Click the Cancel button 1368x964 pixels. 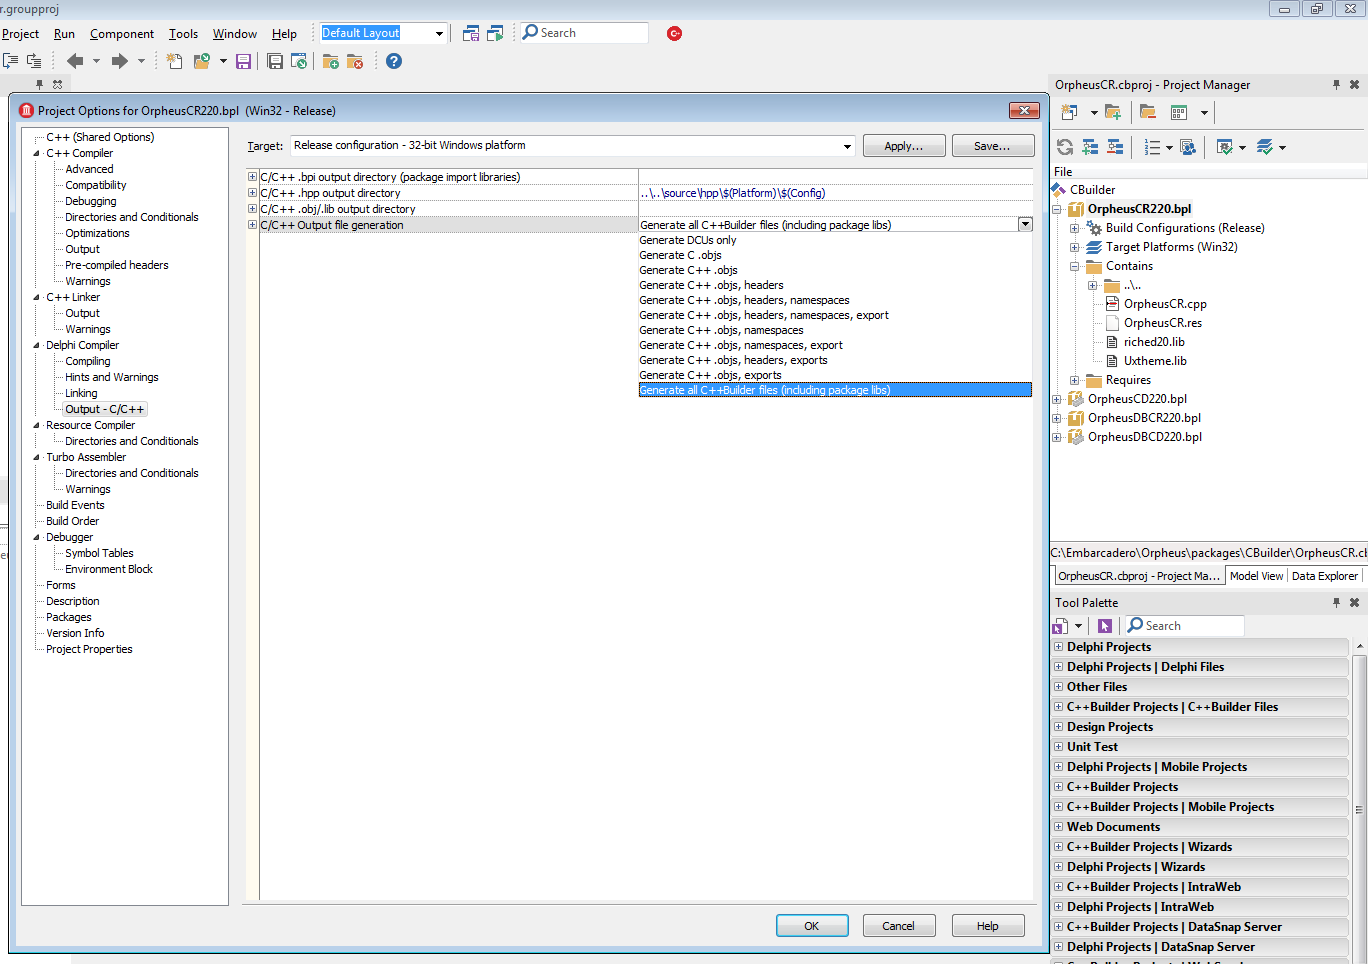pos(898,926)
